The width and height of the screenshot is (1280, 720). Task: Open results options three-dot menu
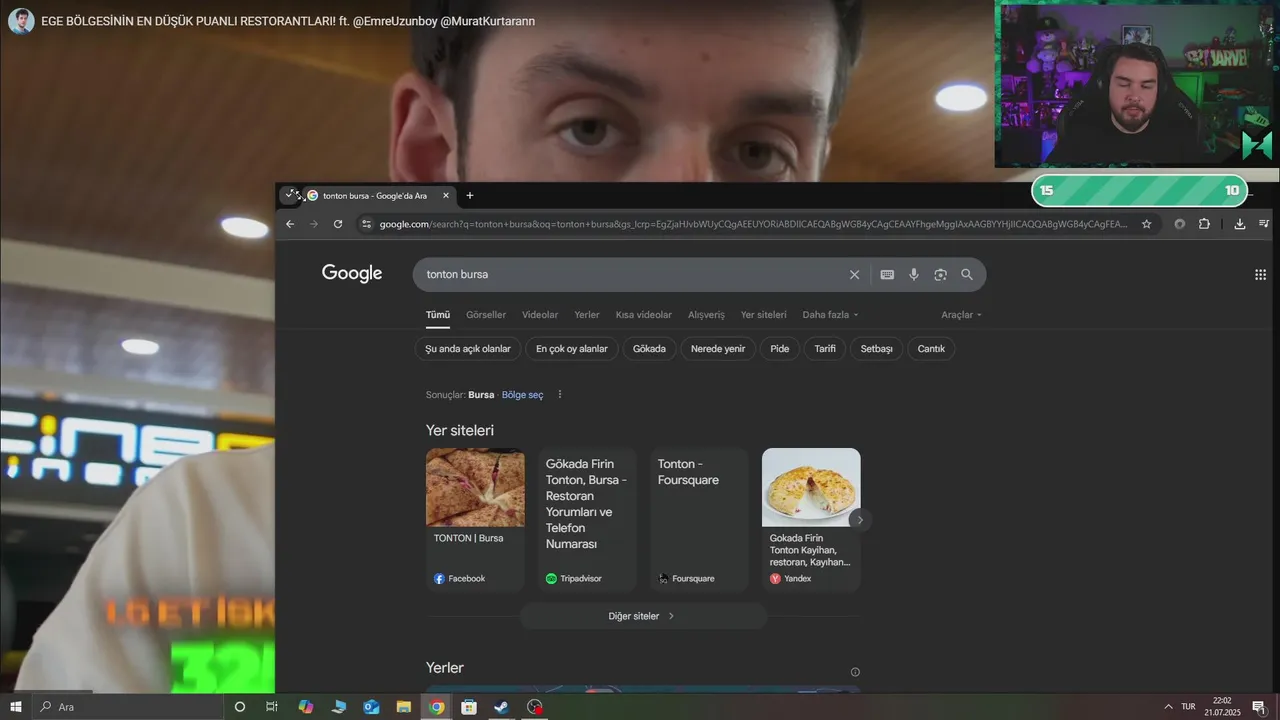coord(560,394)
